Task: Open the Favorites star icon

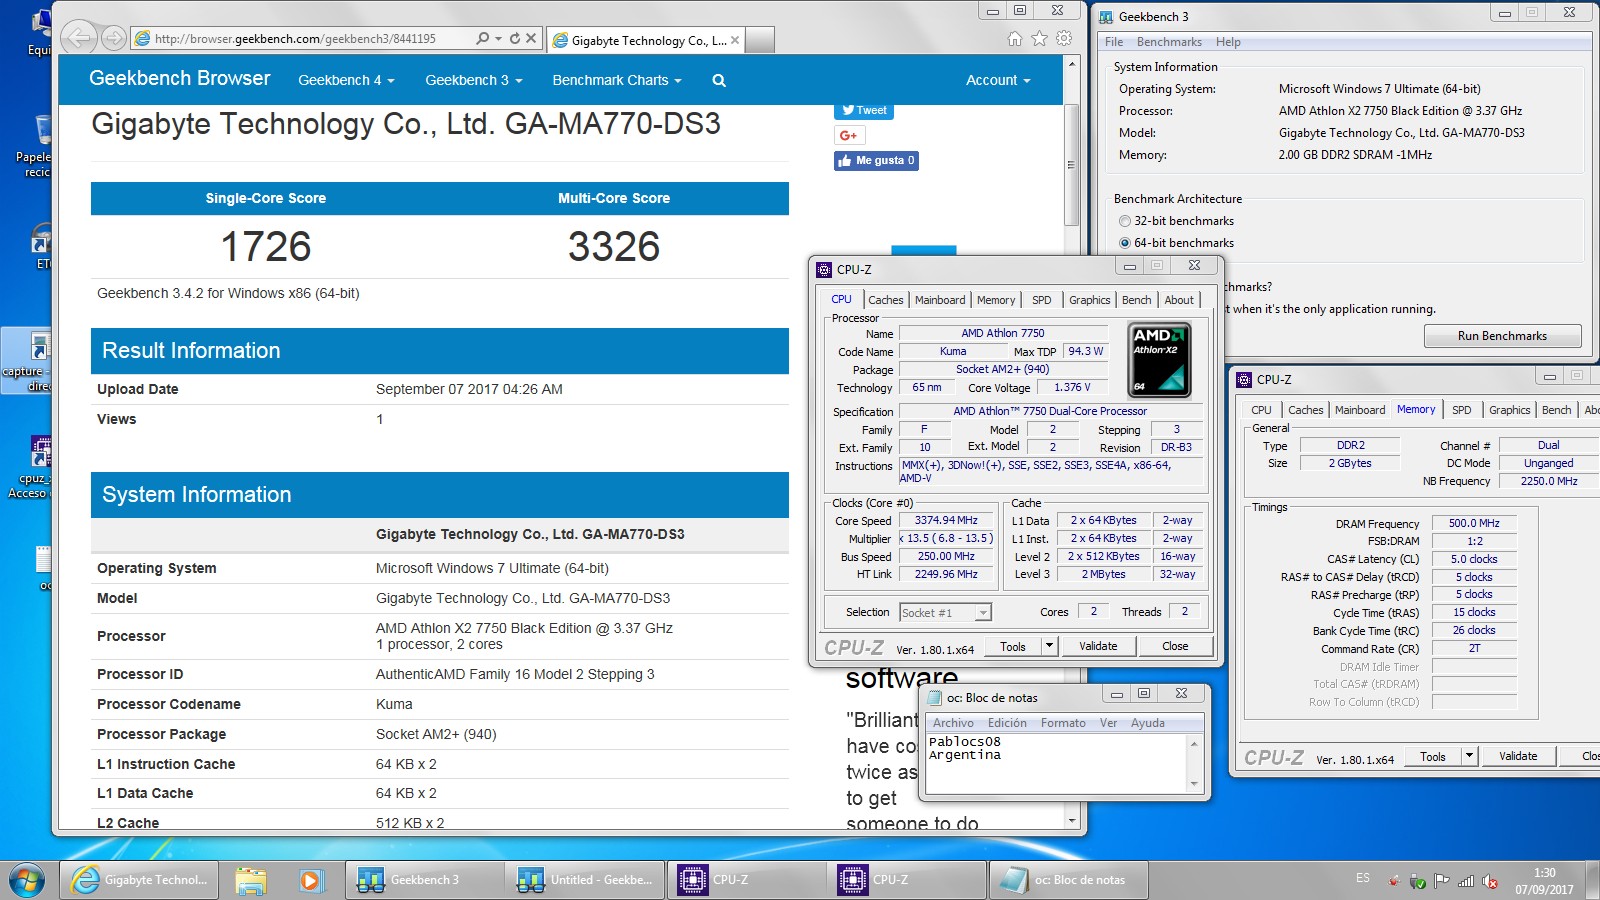Action: (1040, 39)
